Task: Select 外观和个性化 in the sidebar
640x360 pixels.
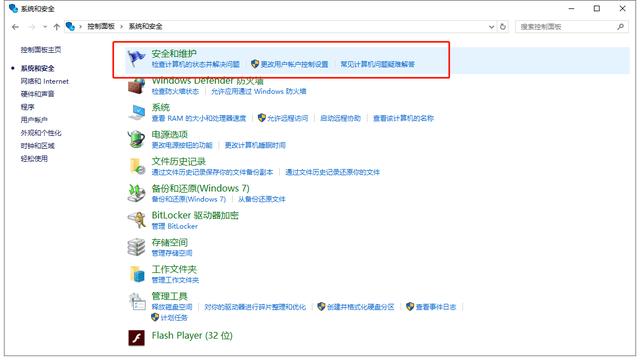Action: pos(41,133)
